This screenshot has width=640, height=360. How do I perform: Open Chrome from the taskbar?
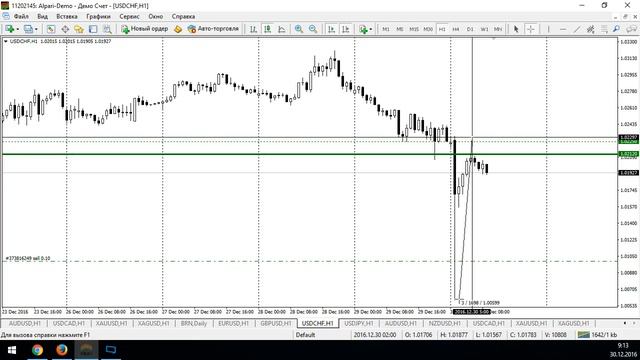click(x=38, y=350)
